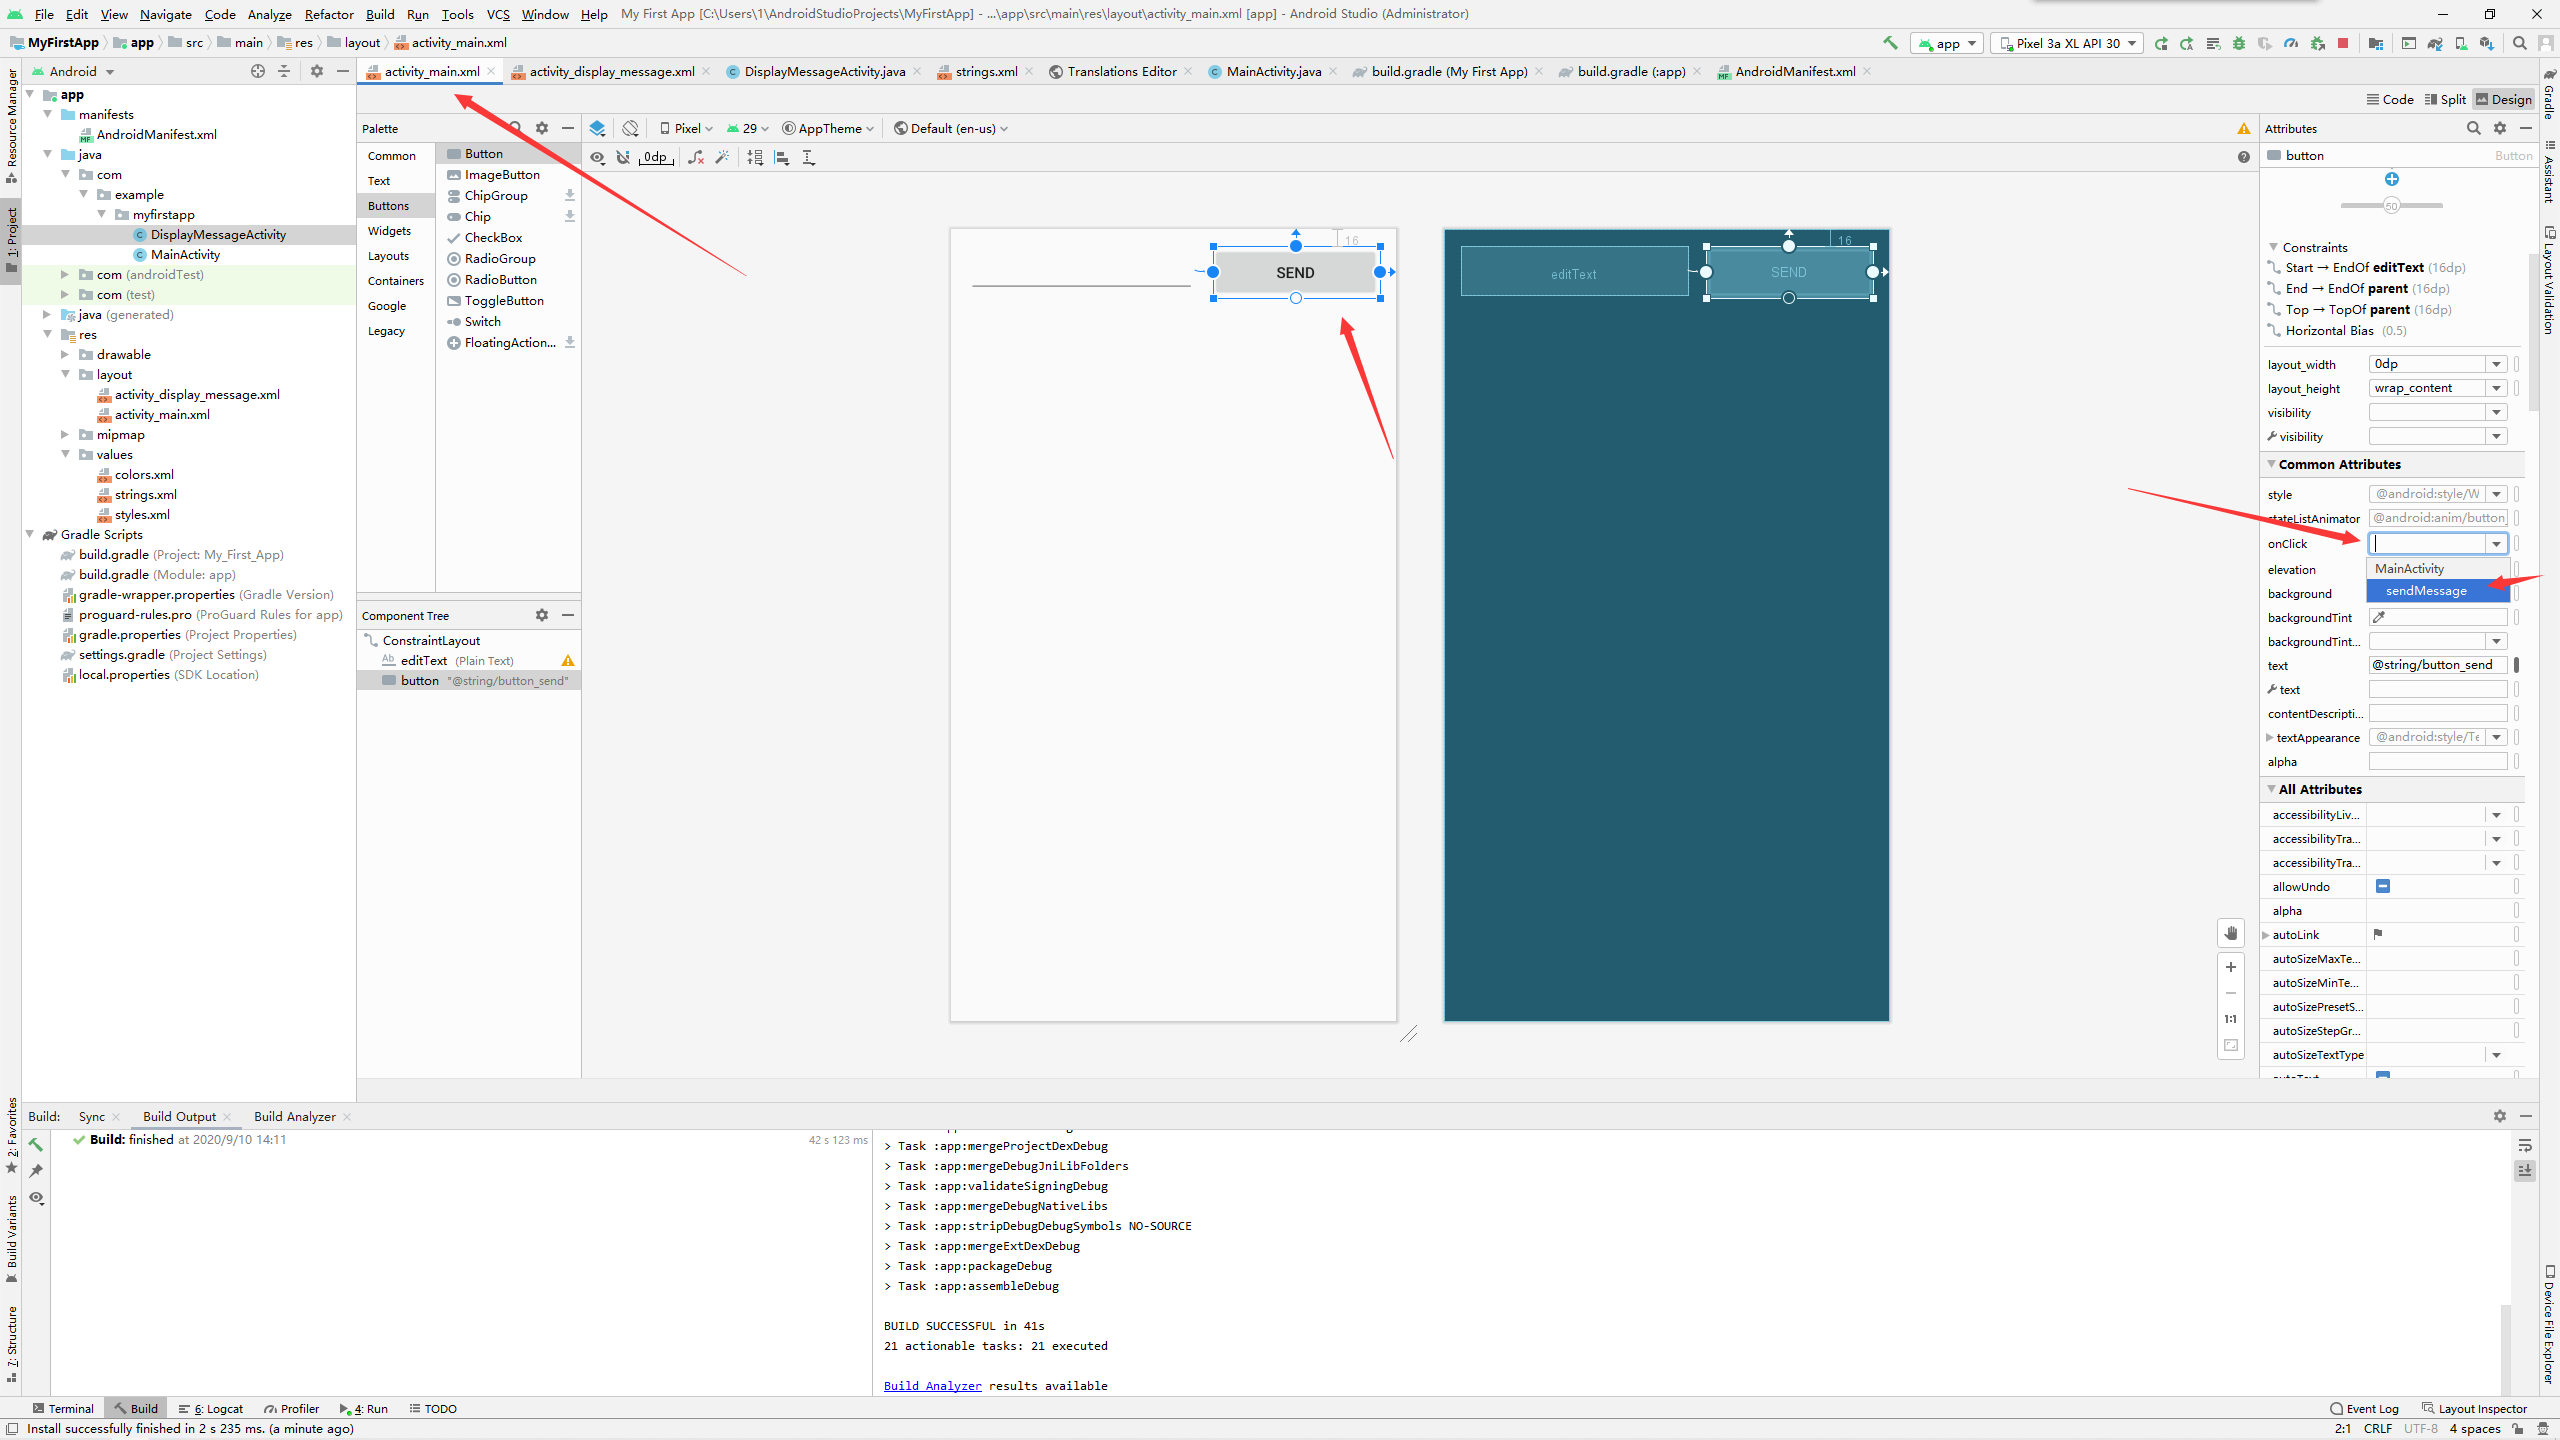Switch to the strings.xml tab
The image size is (2560, 1440).
pos(985,71)
